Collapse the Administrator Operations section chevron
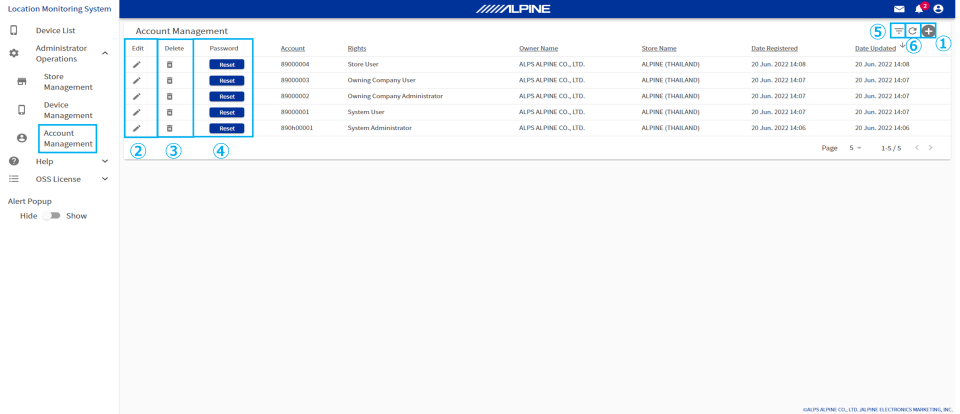 click(x=105, y=53)
